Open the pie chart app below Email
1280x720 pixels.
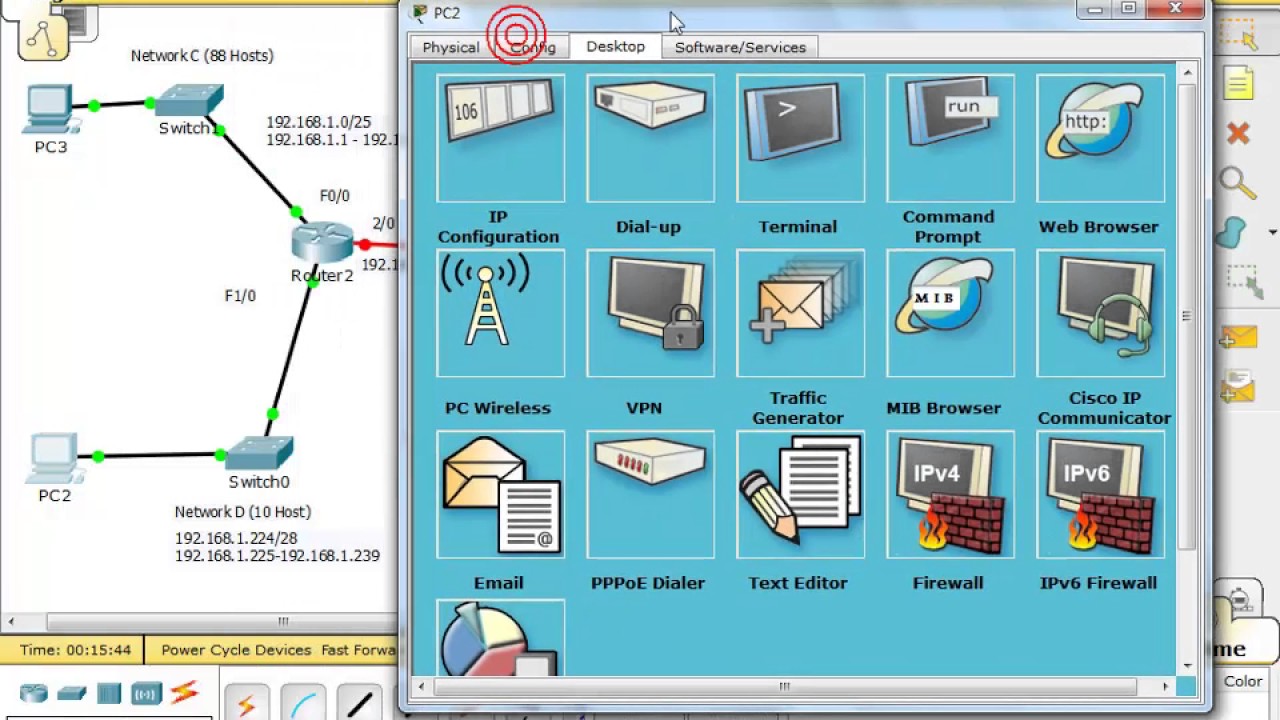click(500, 638)
